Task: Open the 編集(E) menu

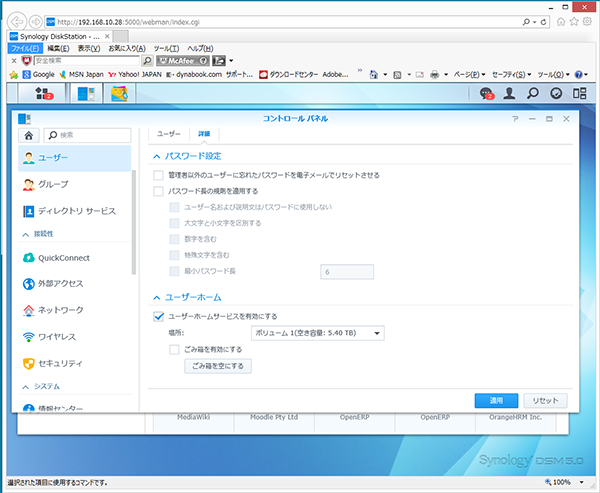Action: (58, 49)
